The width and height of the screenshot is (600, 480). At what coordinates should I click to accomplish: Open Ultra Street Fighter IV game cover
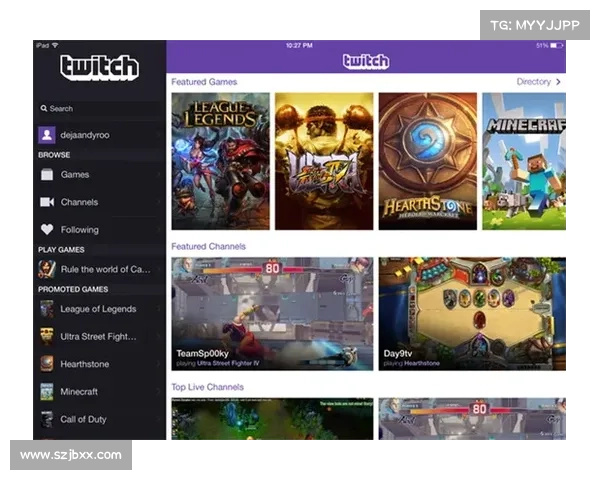tap(324, 161)
